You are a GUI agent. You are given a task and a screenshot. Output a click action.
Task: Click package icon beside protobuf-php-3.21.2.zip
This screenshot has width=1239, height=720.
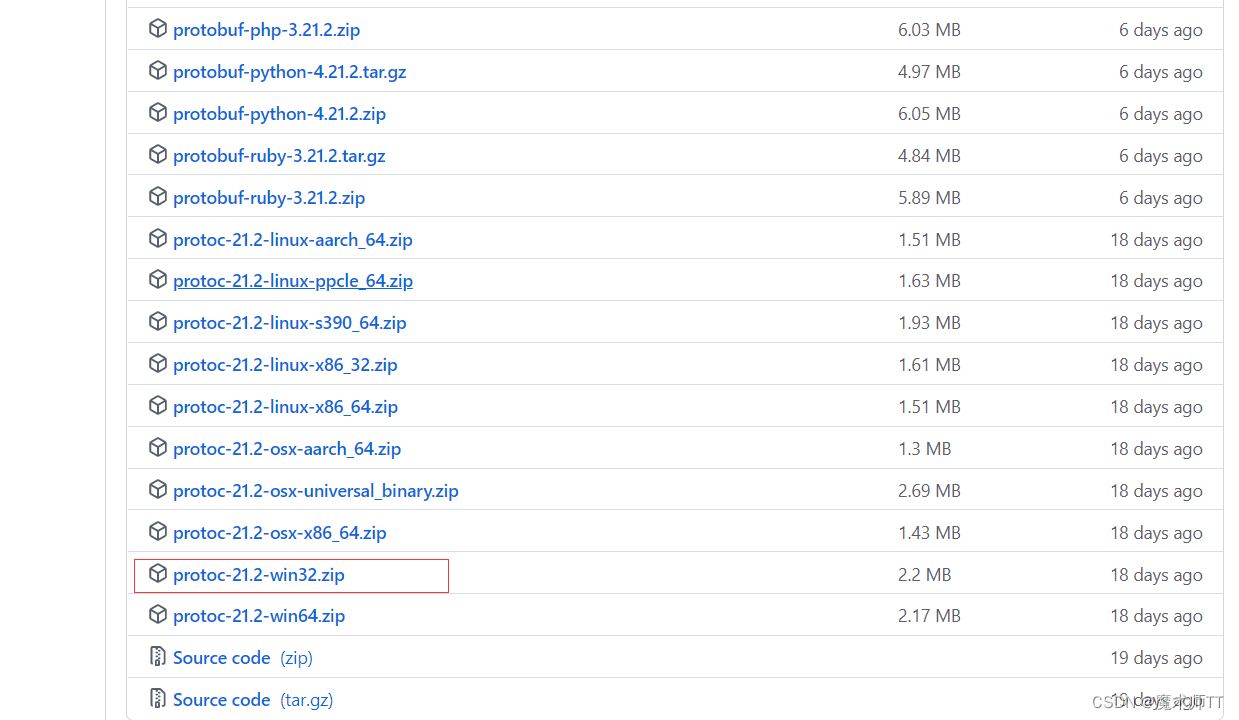point(157,29)
